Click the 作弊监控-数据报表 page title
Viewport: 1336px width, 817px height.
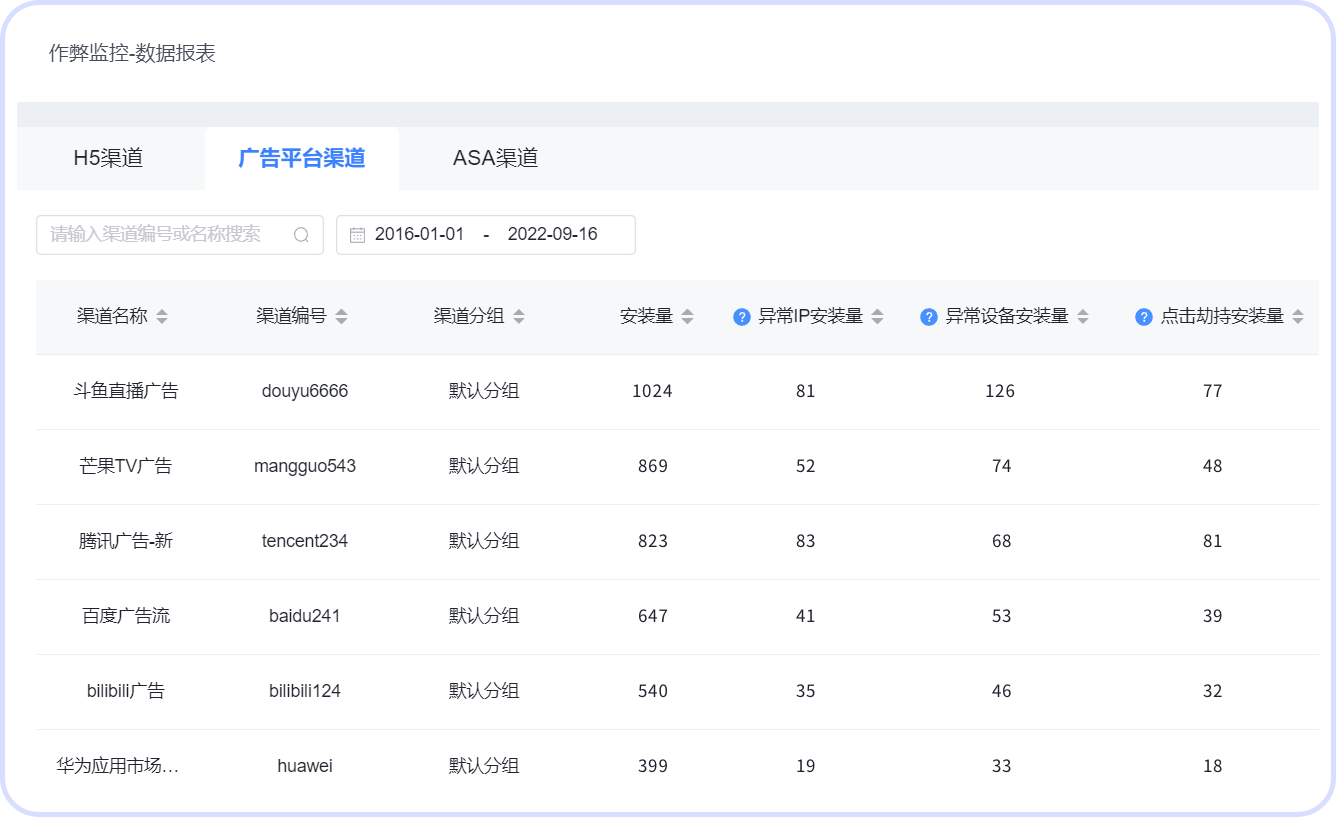coord(132,54)
